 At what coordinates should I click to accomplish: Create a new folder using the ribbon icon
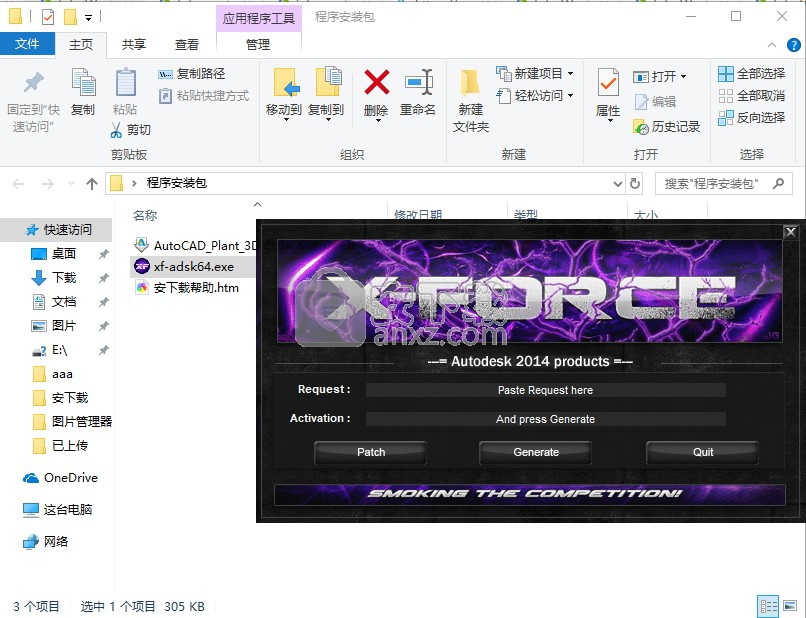(470, 82)
